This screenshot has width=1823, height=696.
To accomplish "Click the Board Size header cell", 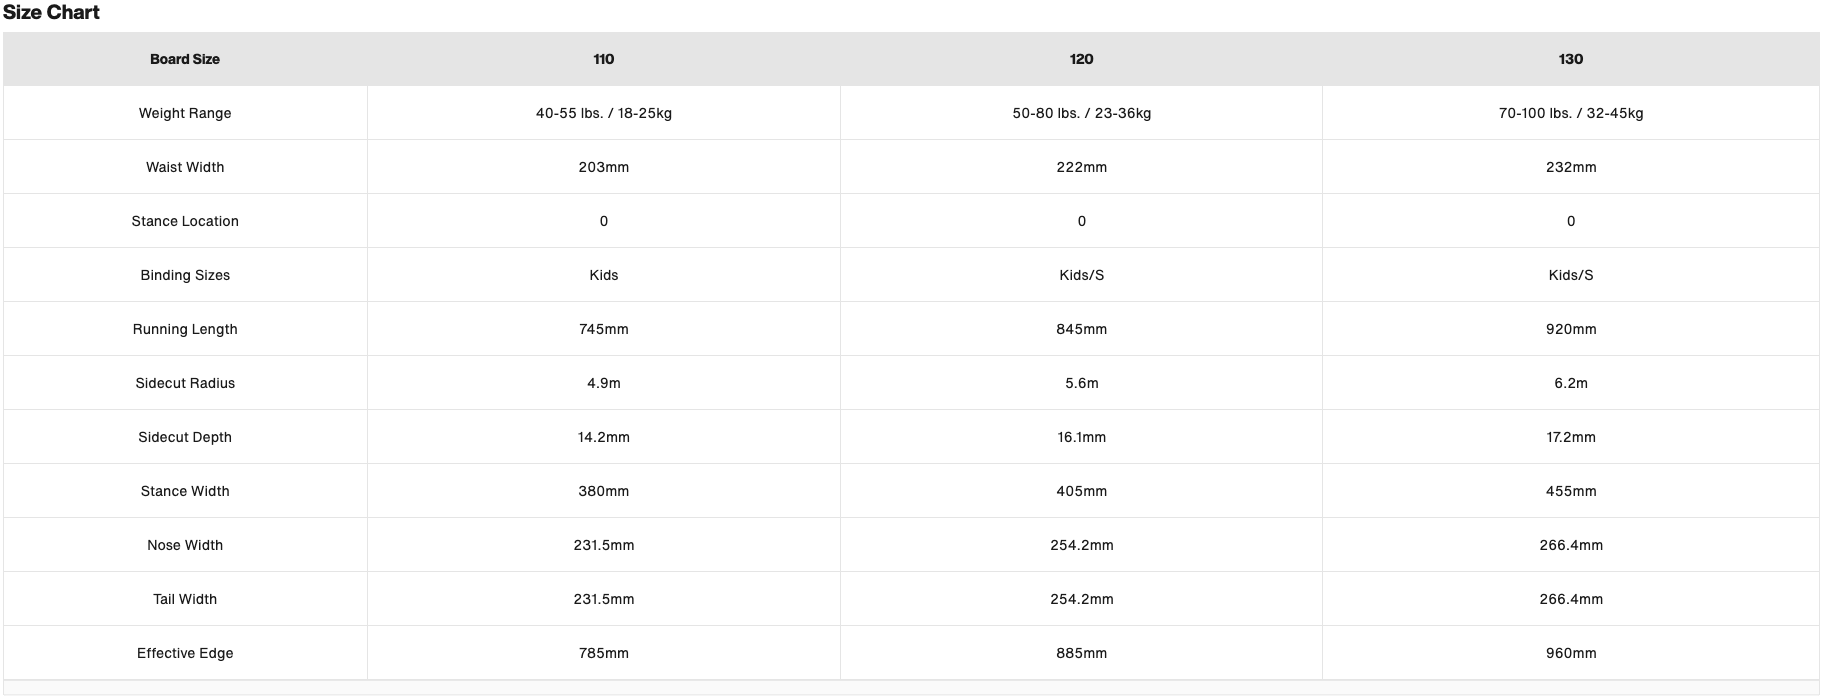I will pos(185,59).
